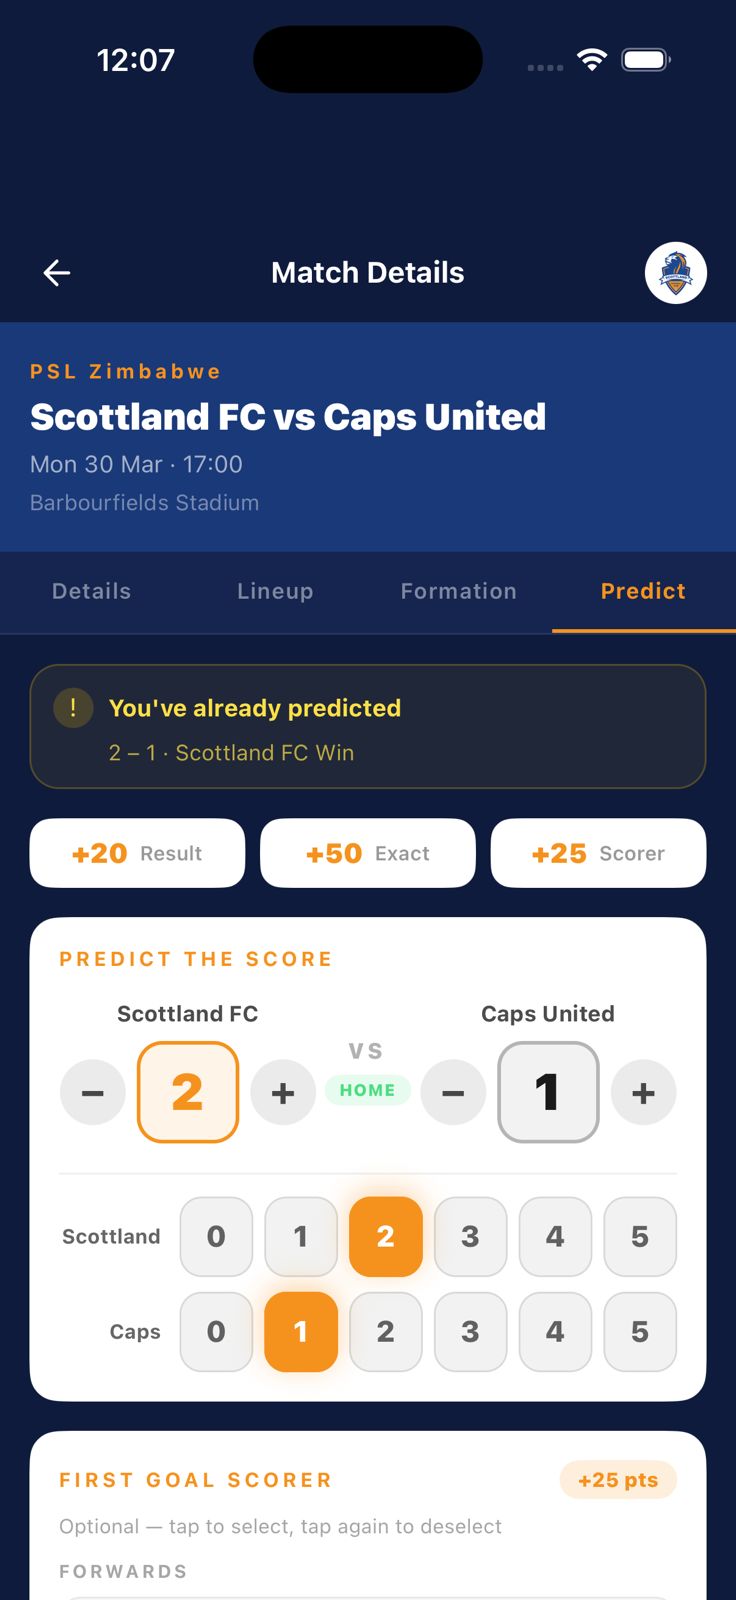This screenshot has width=736, height=1600.
Task: Open the club crest profile icon
Action: pos(676,272)
